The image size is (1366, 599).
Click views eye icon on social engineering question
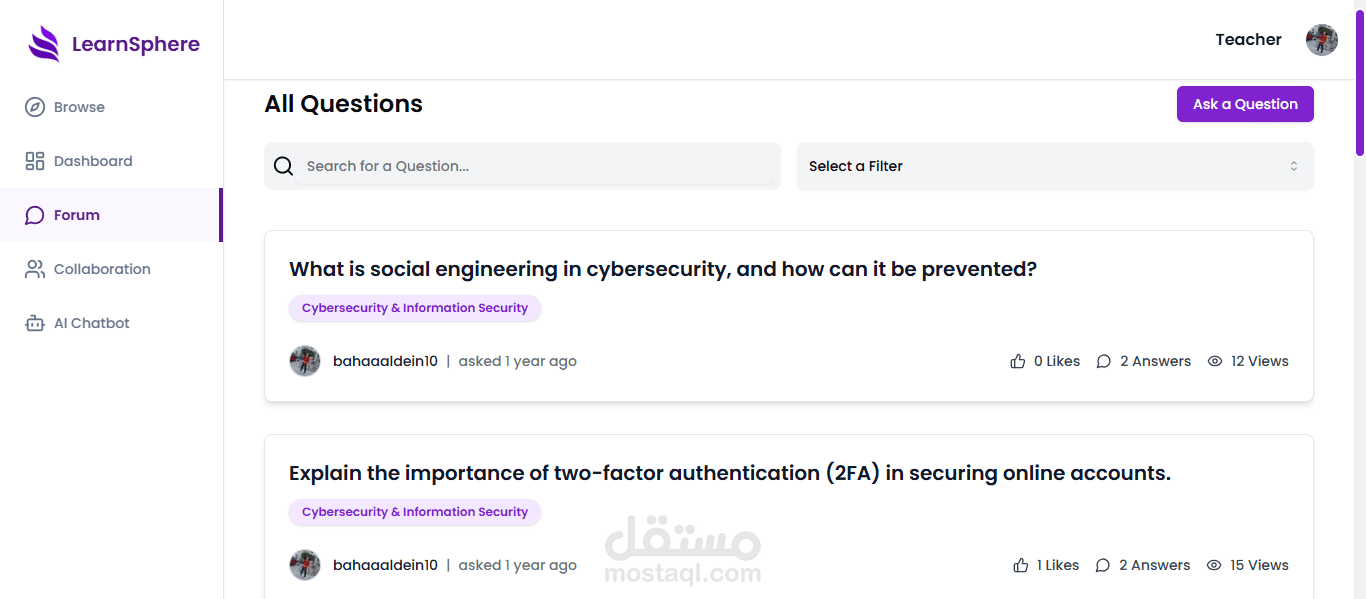pos(1215,361)
